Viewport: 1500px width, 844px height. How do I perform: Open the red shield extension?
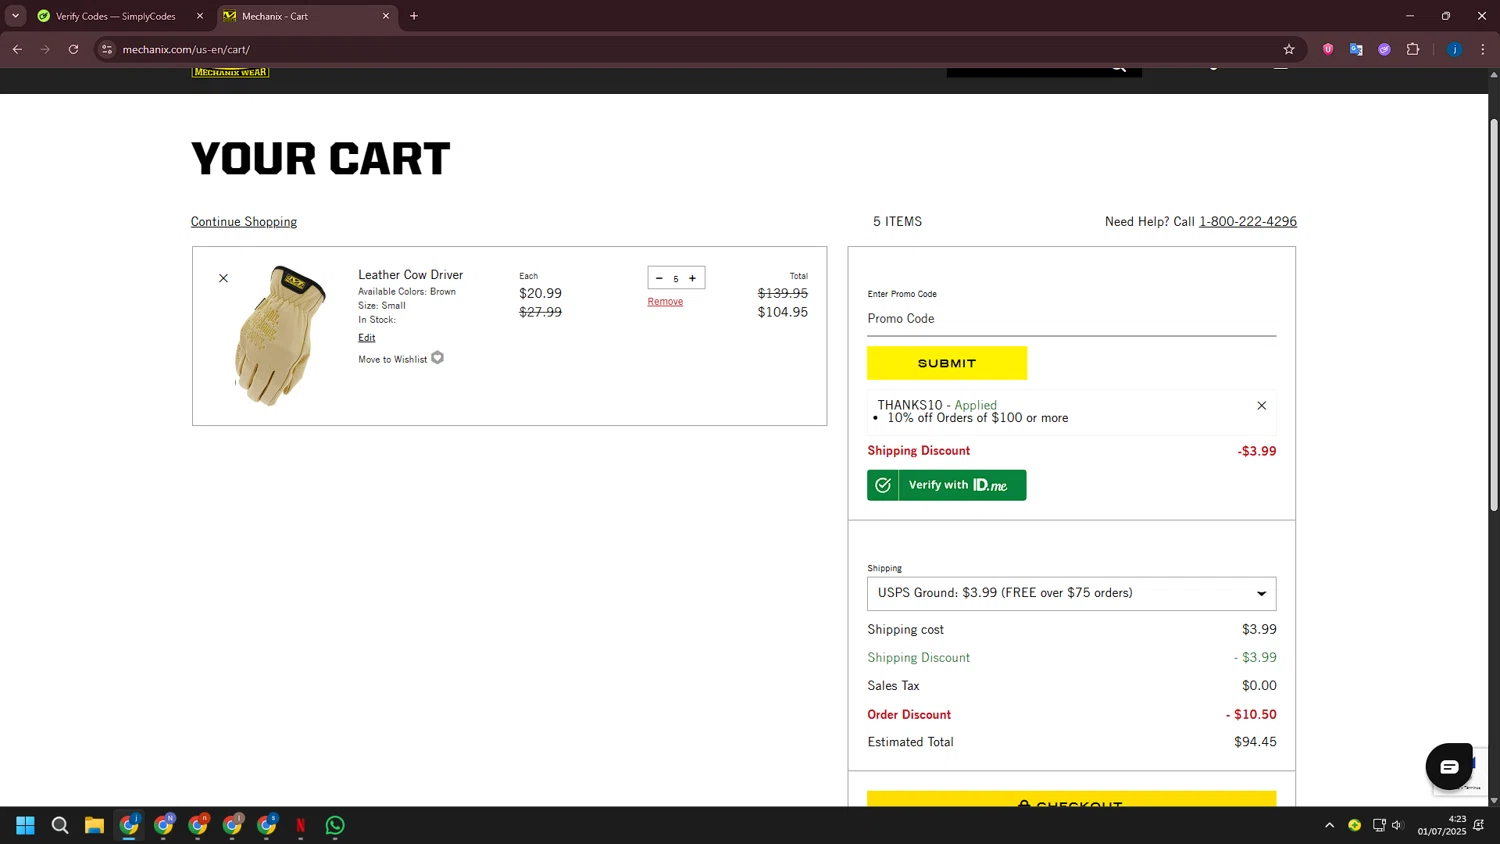click(x=1328, y=49)
